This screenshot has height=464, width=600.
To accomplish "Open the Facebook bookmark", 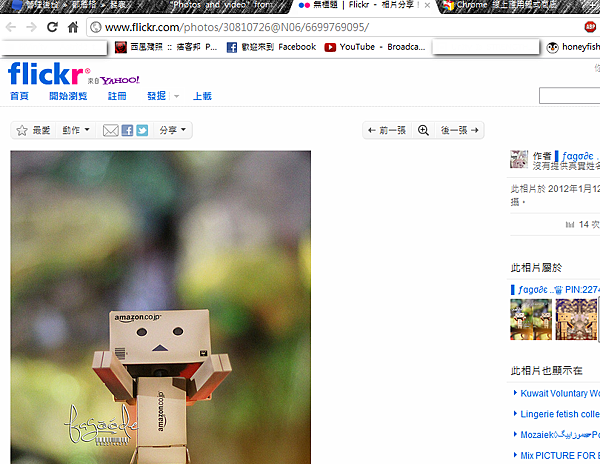I will pos(272,47).
